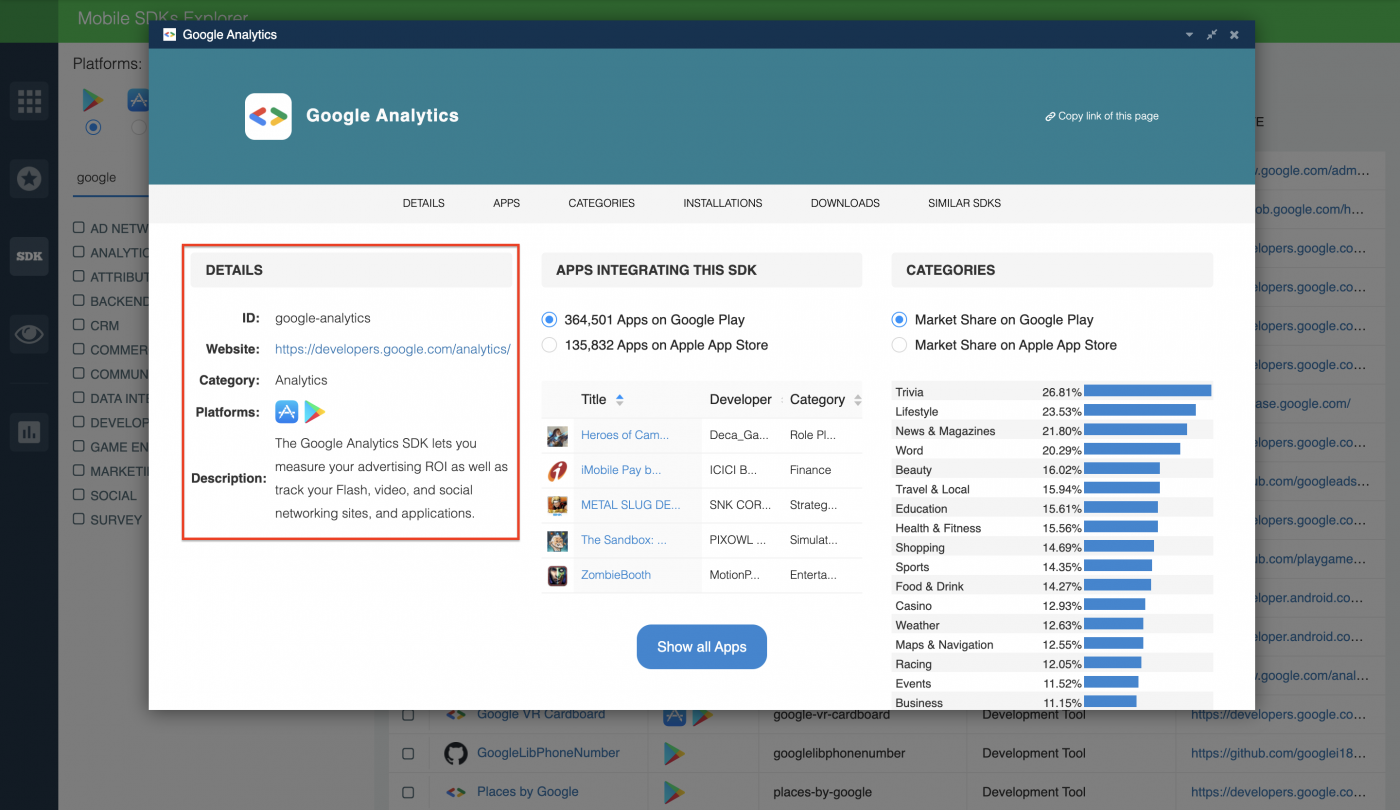
Task: Click the googlelibphonenumber ID cell
Action: tap(839, 753)
